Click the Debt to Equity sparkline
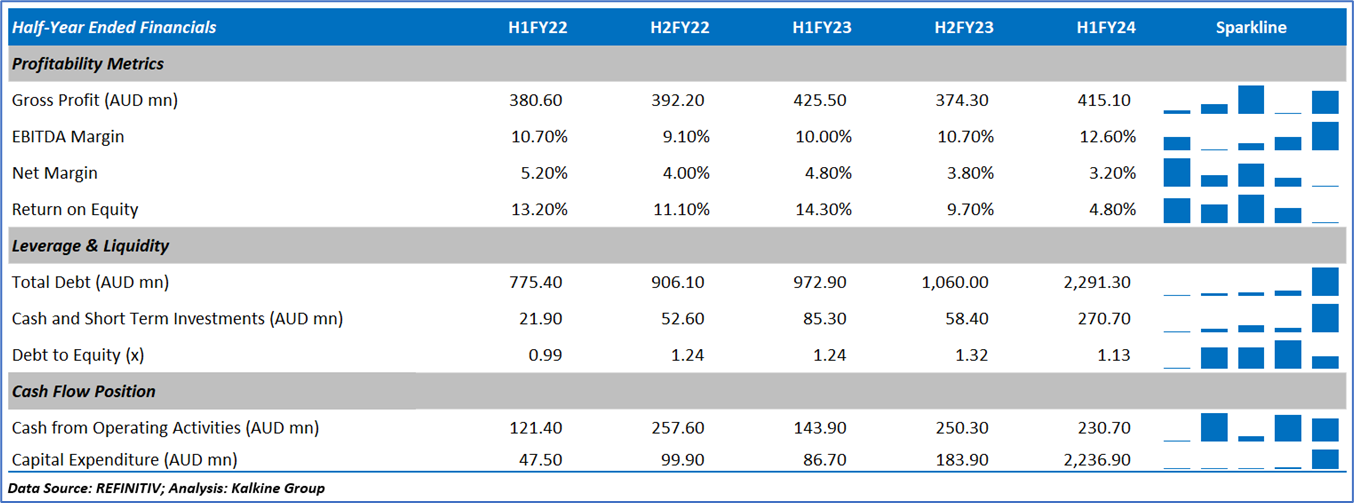Viewport: 1354px width, 503px height. click(x=1251, y=355)
